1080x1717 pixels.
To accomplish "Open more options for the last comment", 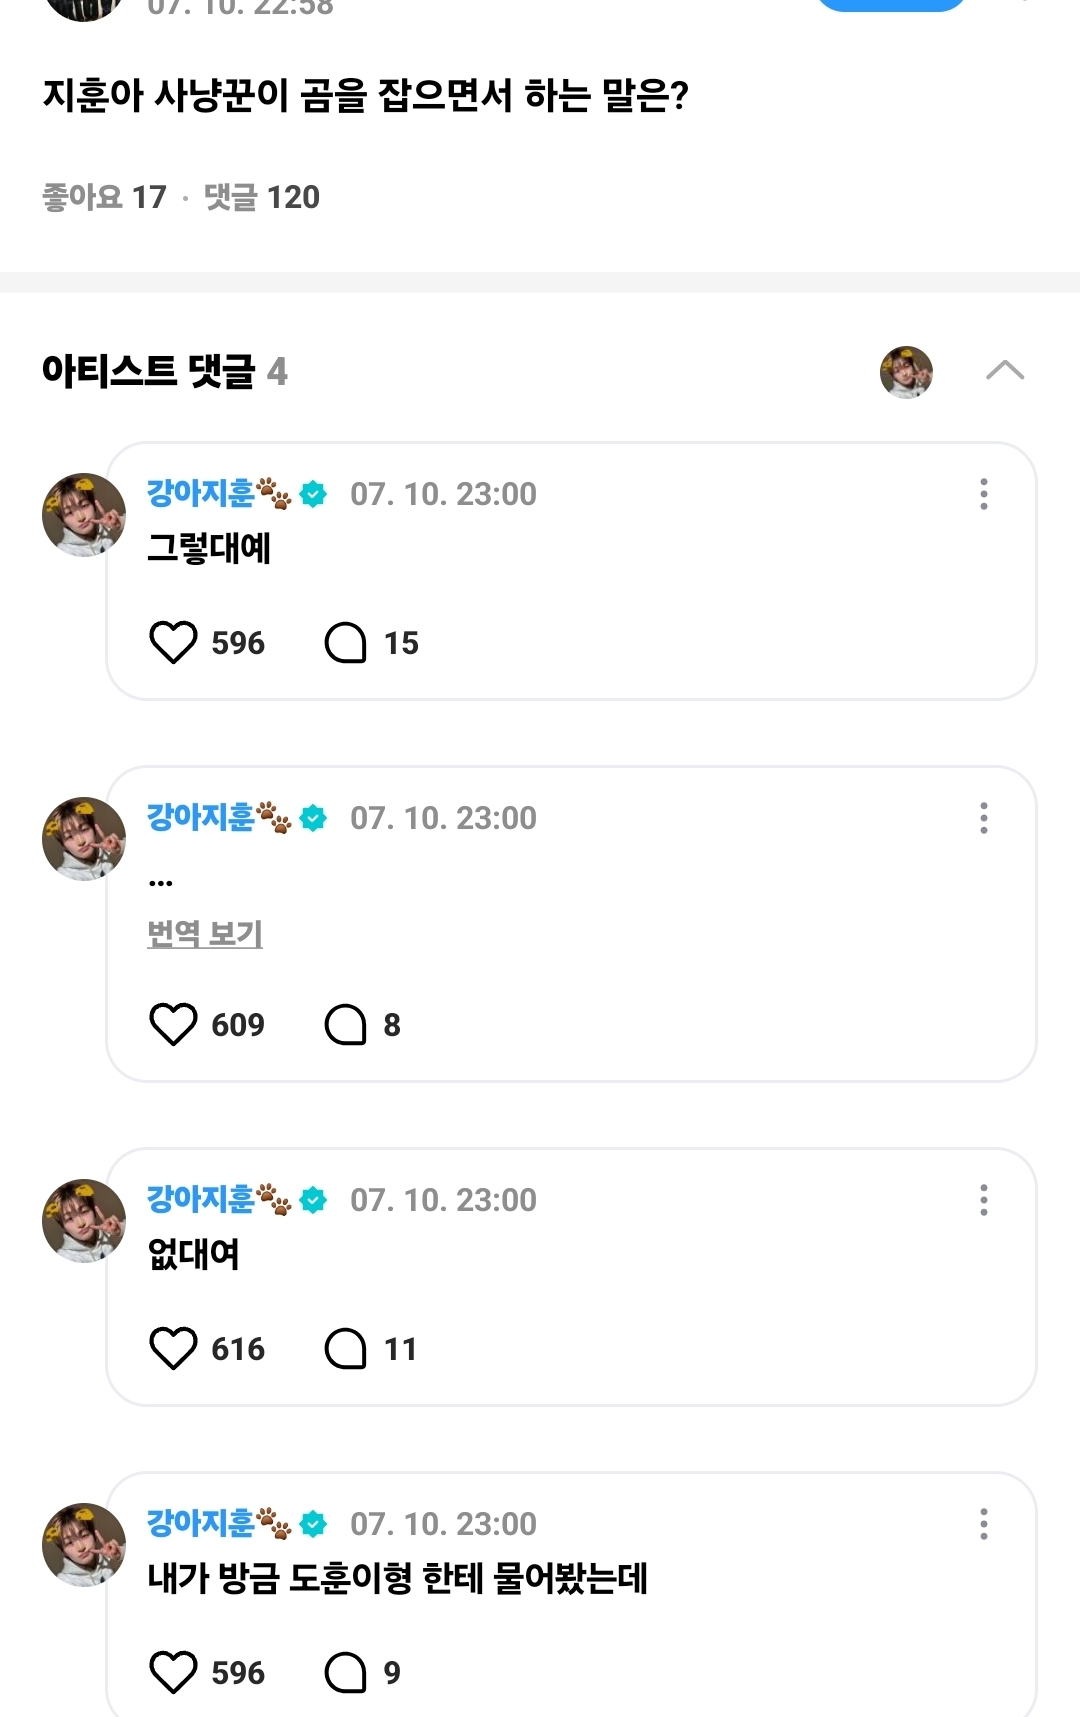I will point(984,1524).
